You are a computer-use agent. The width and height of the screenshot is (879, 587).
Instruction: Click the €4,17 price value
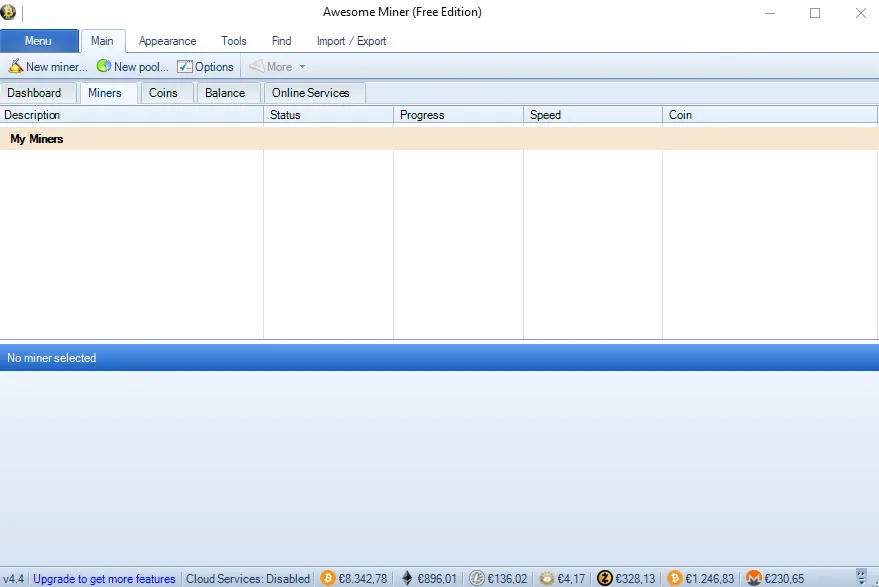point(571,579)
